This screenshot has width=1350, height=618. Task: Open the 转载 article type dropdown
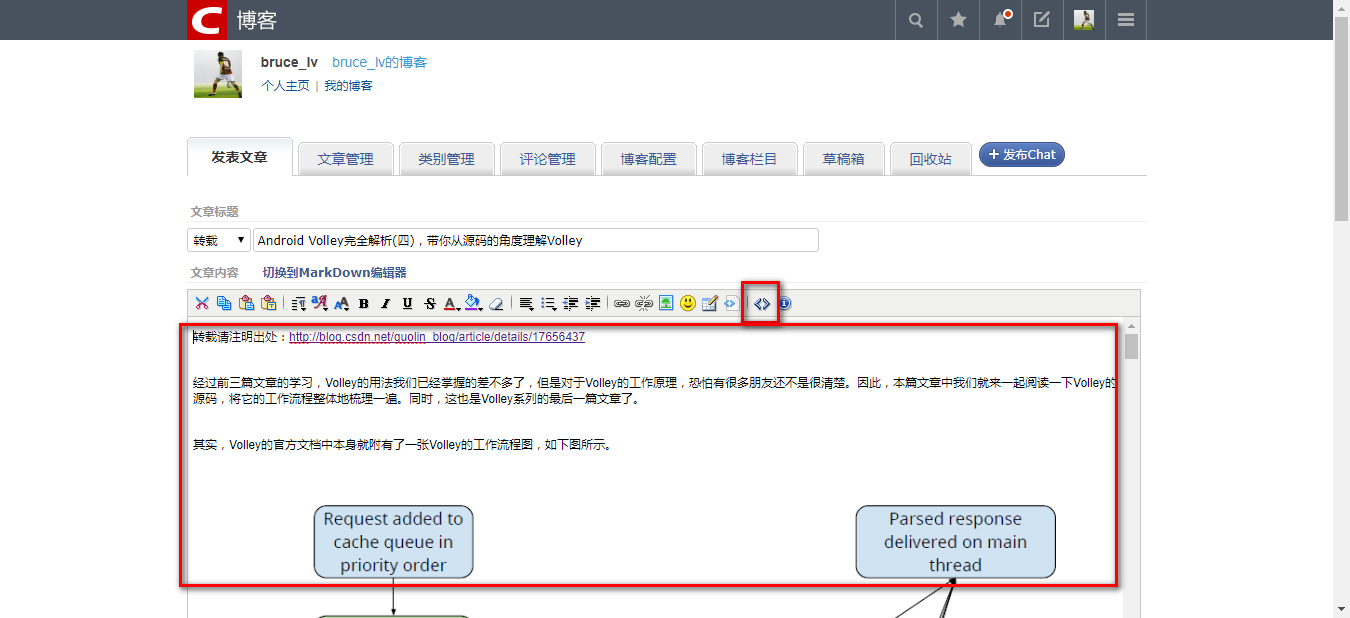(219, 240)
